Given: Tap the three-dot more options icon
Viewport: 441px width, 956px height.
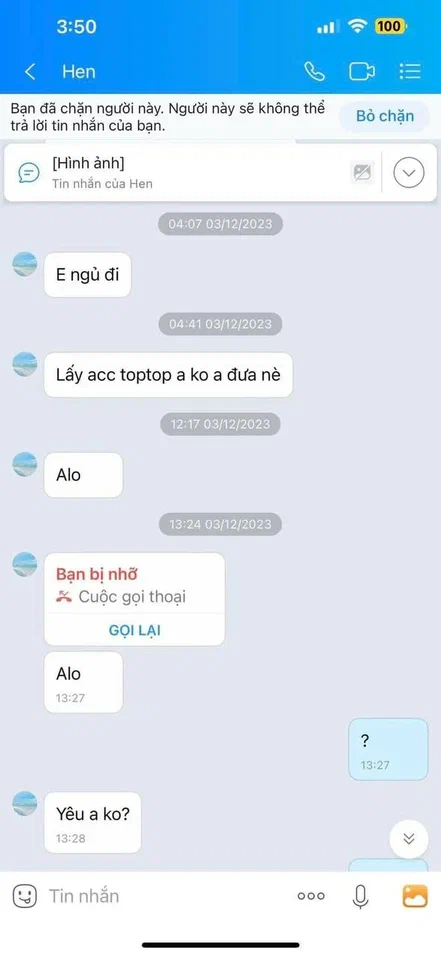Looking at the screenshot, I should (311, 896).
